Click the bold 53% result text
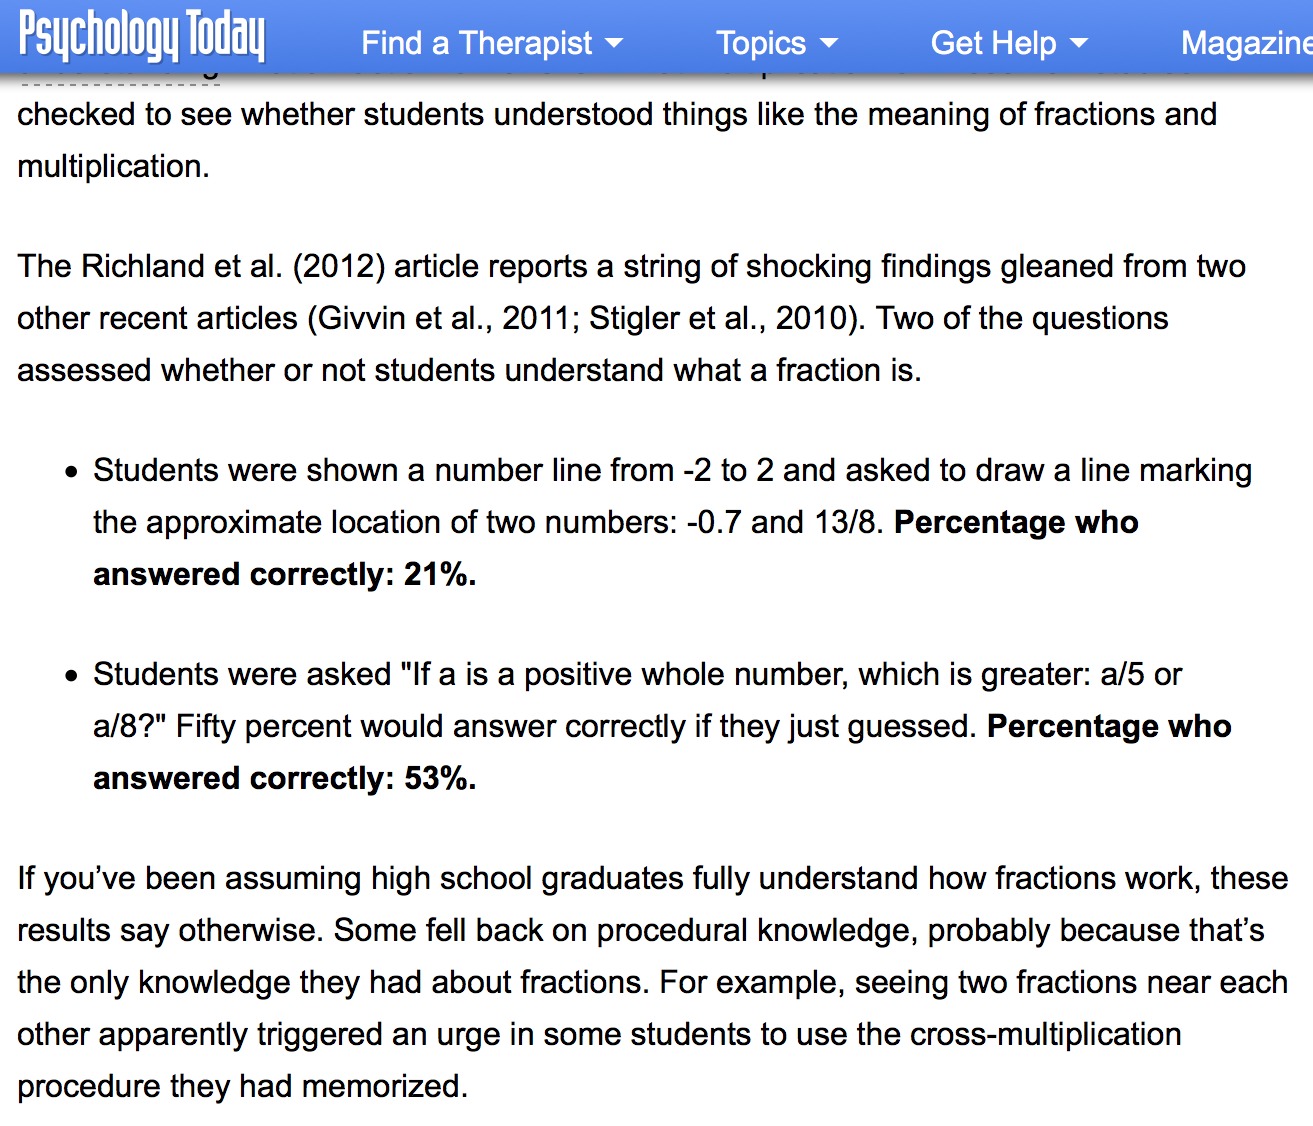The image size is (1313, 1126). 439,778
